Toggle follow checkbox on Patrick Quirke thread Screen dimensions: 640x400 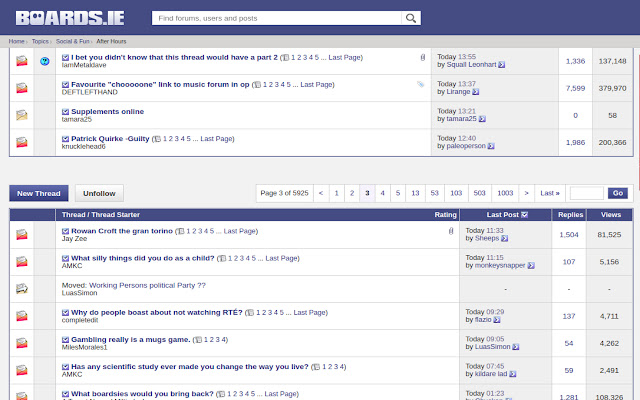point(65,139)
